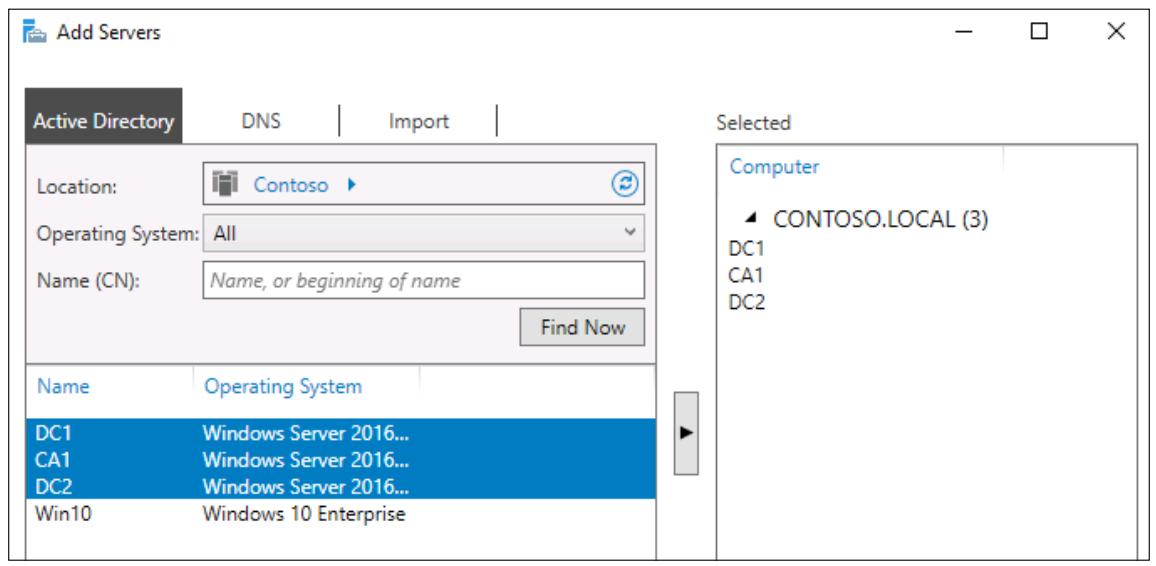
Task: Open the Operating System dropdown
Action: 423,234
